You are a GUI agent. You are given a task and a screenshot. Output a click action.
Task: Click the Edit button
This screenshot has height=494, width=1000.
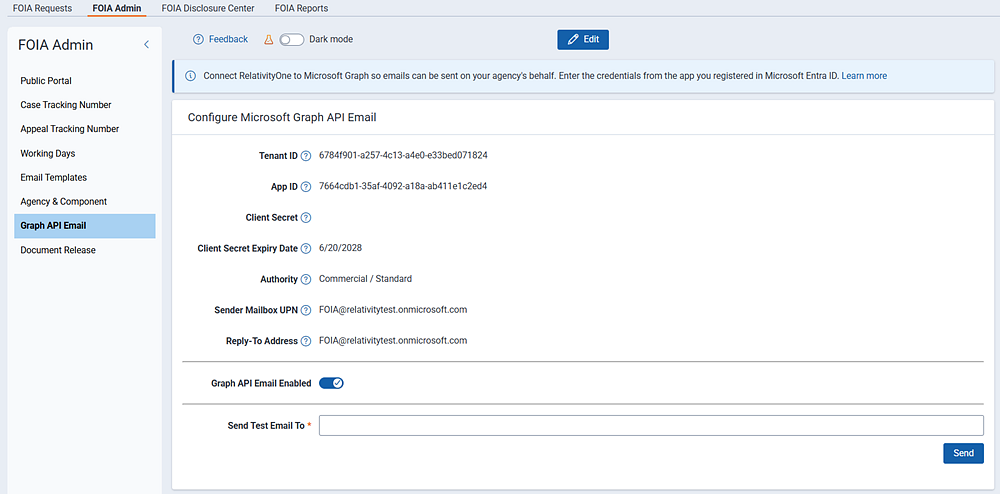[583, 40]
